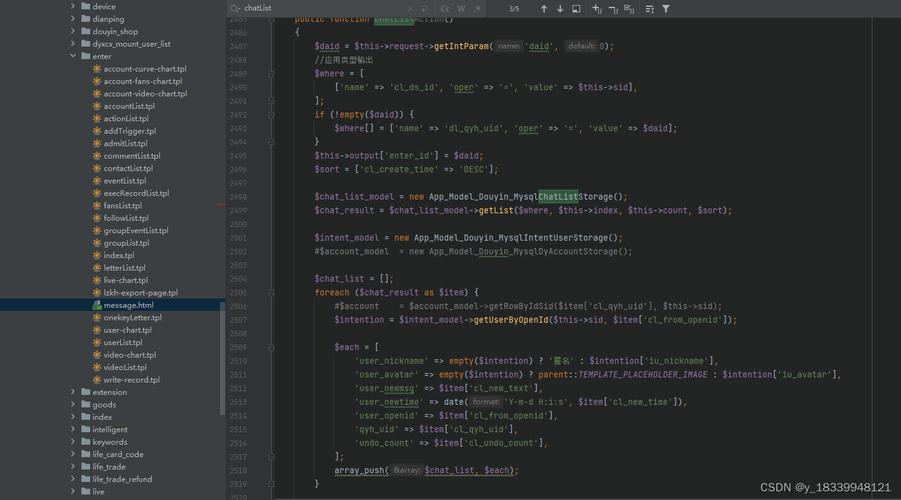Open followList.tpl file
Image resolution: width=901 pixels, height=500 pixels.
126,218
